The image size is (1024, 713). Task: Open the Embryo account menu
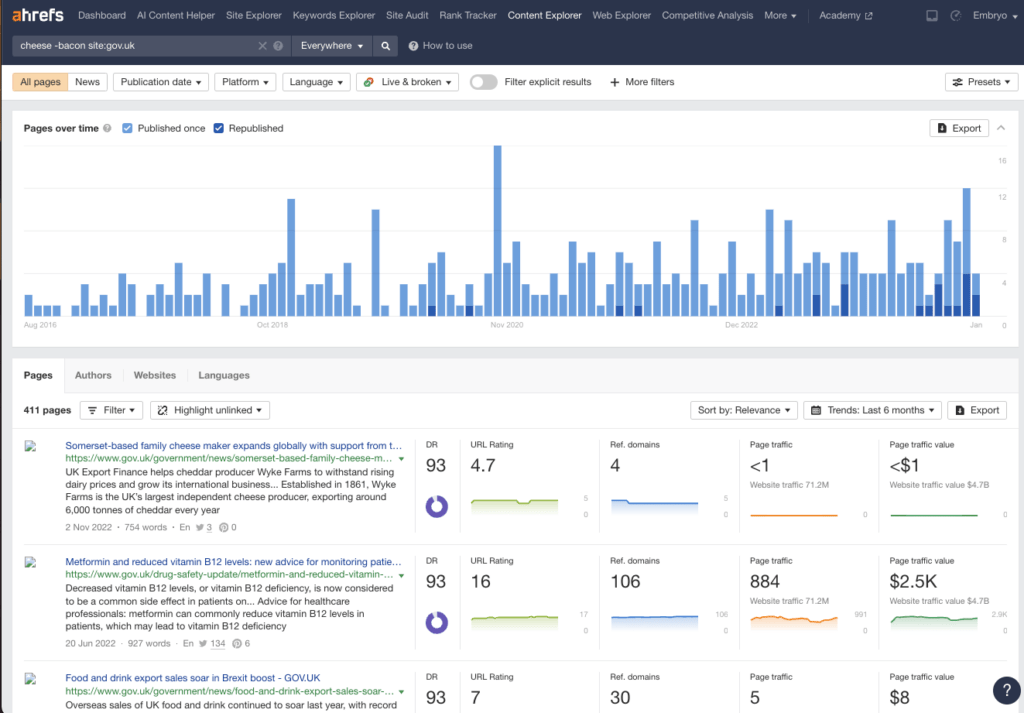pos(995,16)
